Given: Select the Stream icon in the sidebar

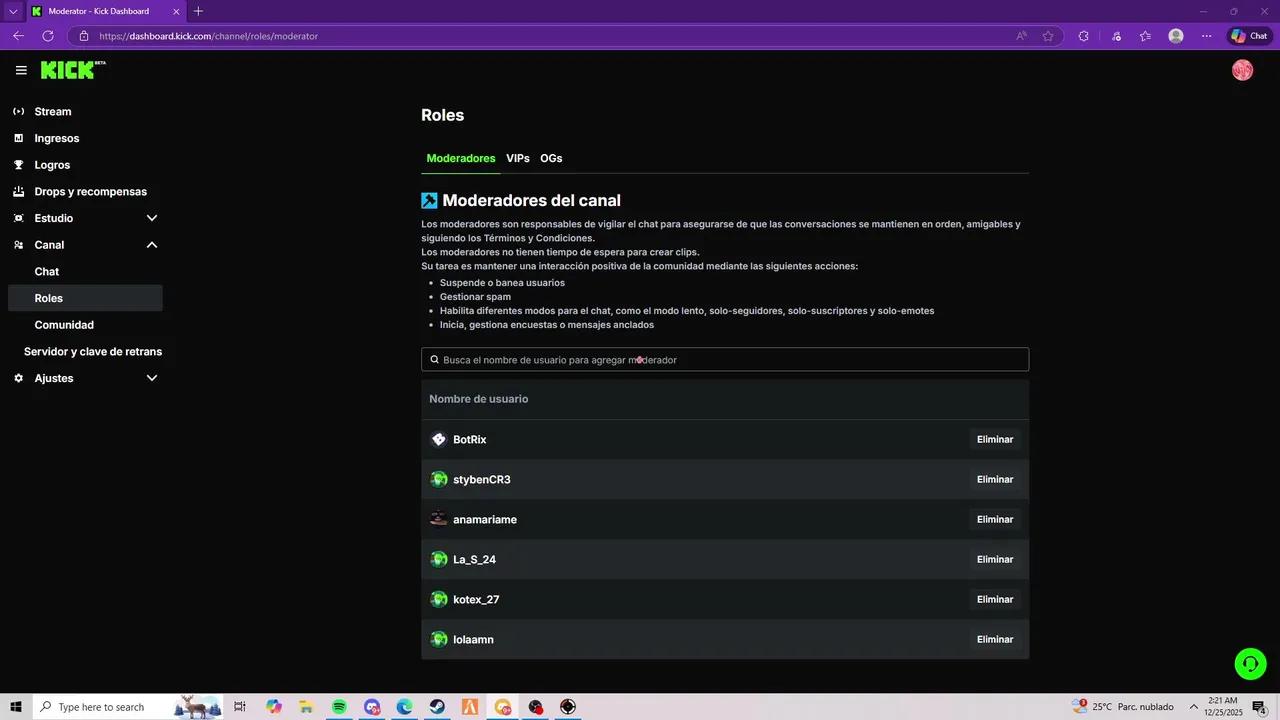Looking at the screenshot, I should [18, 111].
